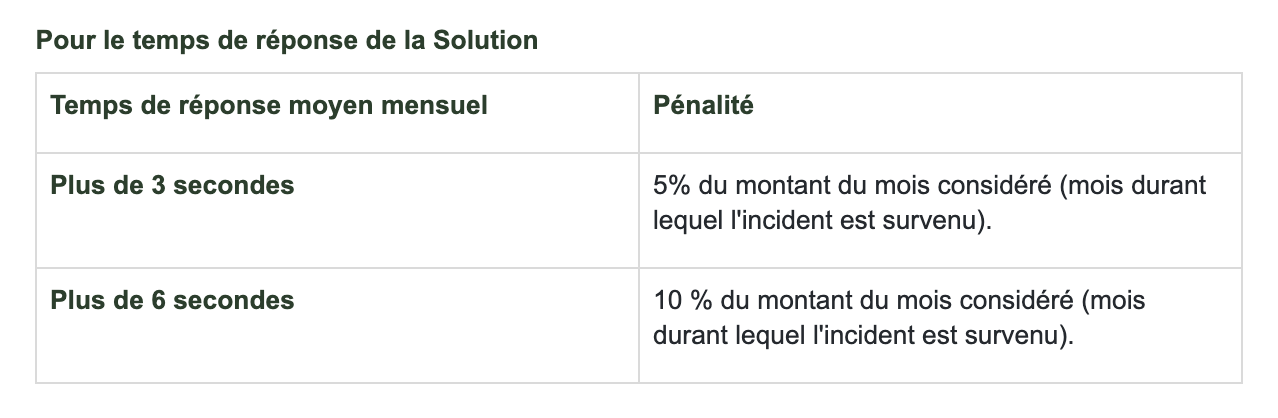Click the 'Pénalité' column header
Screen dimensions: 1278x418
point(940,112)
